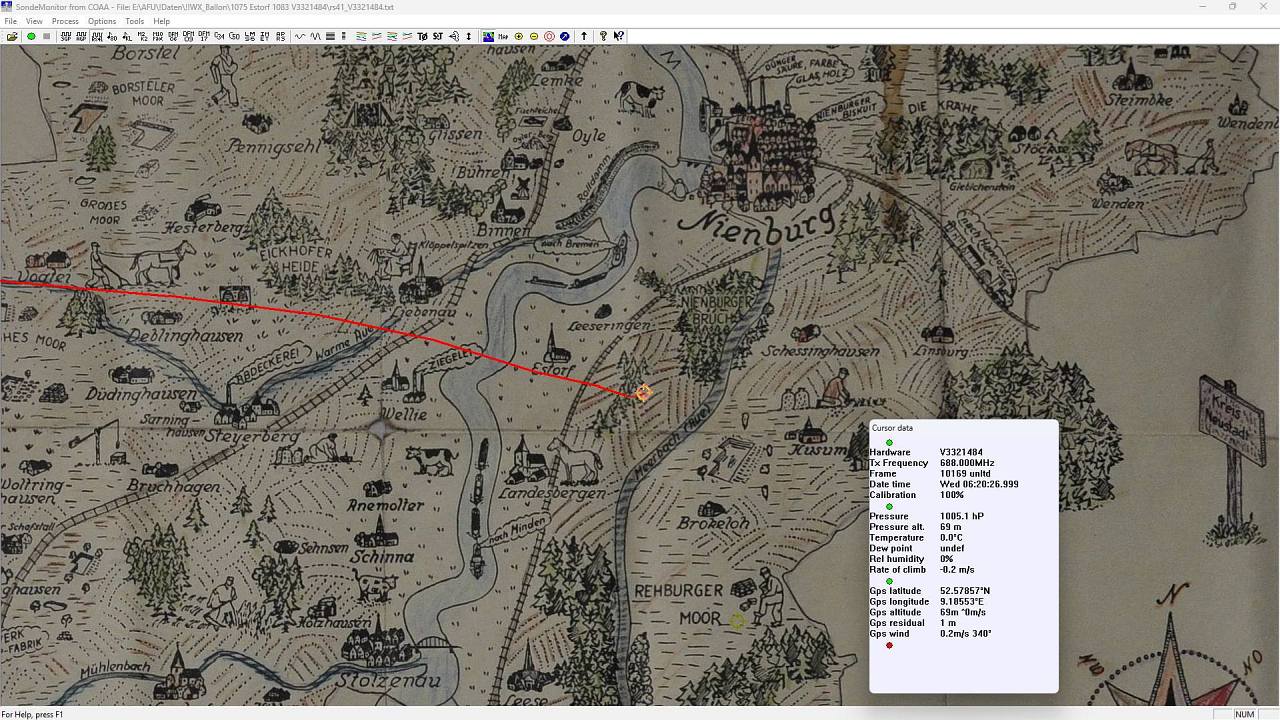Image resolution: width=1280 pixels, height=720 pixels.
Task: Select the KL sonde type button
Action: click(127, 36)
